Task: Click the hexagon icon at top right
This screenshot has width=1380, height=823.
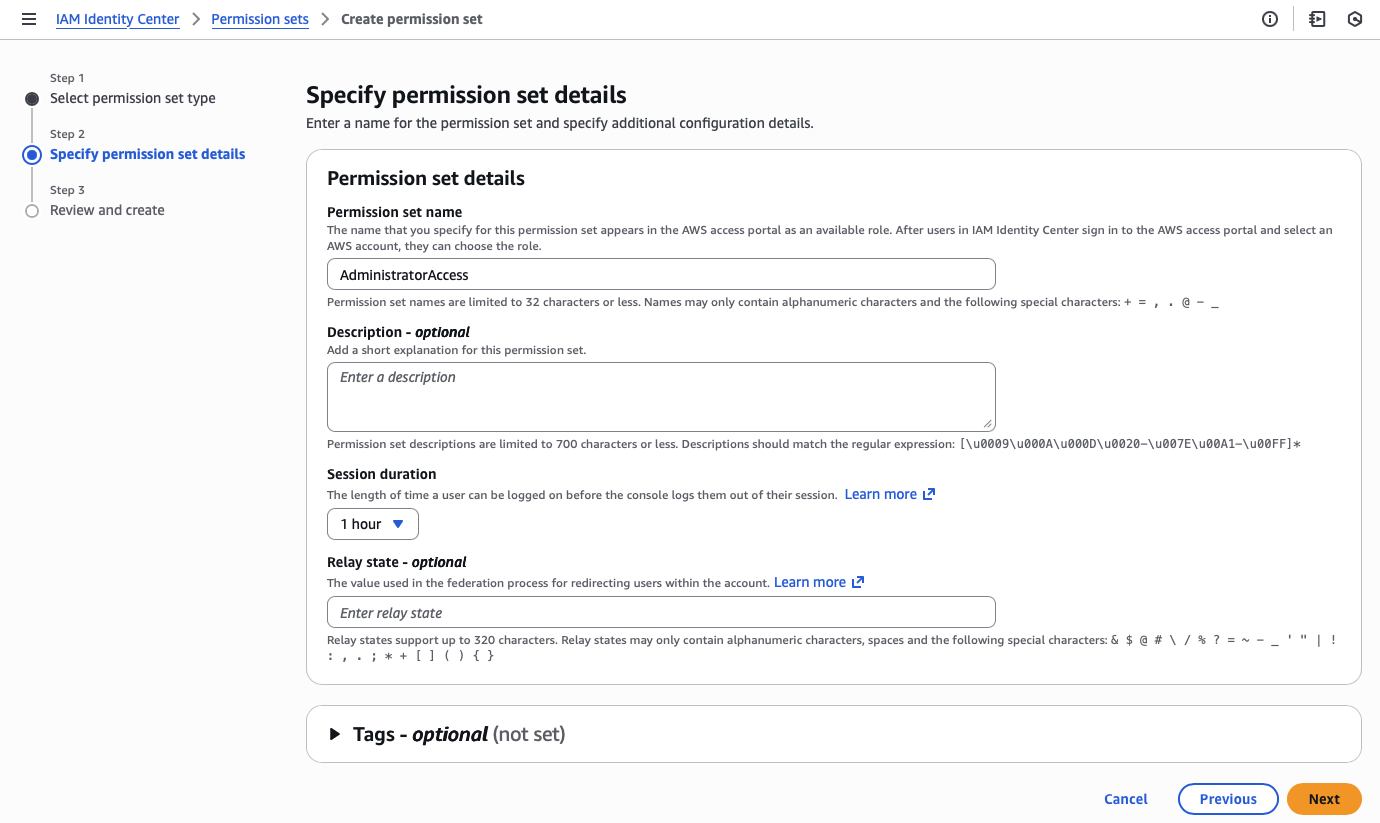Action: [x=1355, y=18]
